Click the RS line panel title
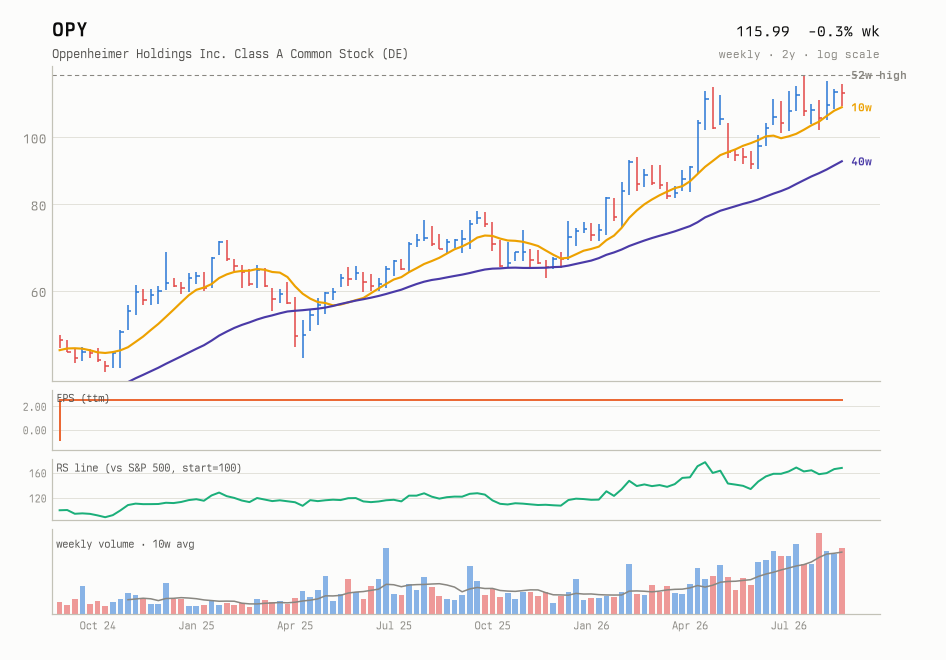This screenshot has width=946, height=660. tap(149, 468)
